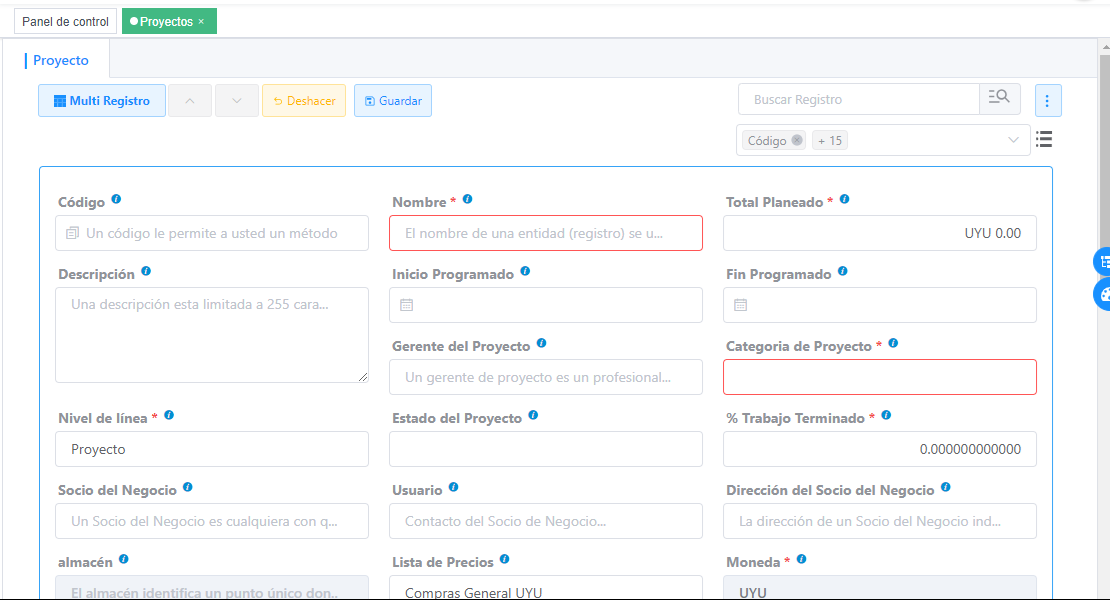Click the Deshacer button
Screen dimensions: 1110x600
304,101
